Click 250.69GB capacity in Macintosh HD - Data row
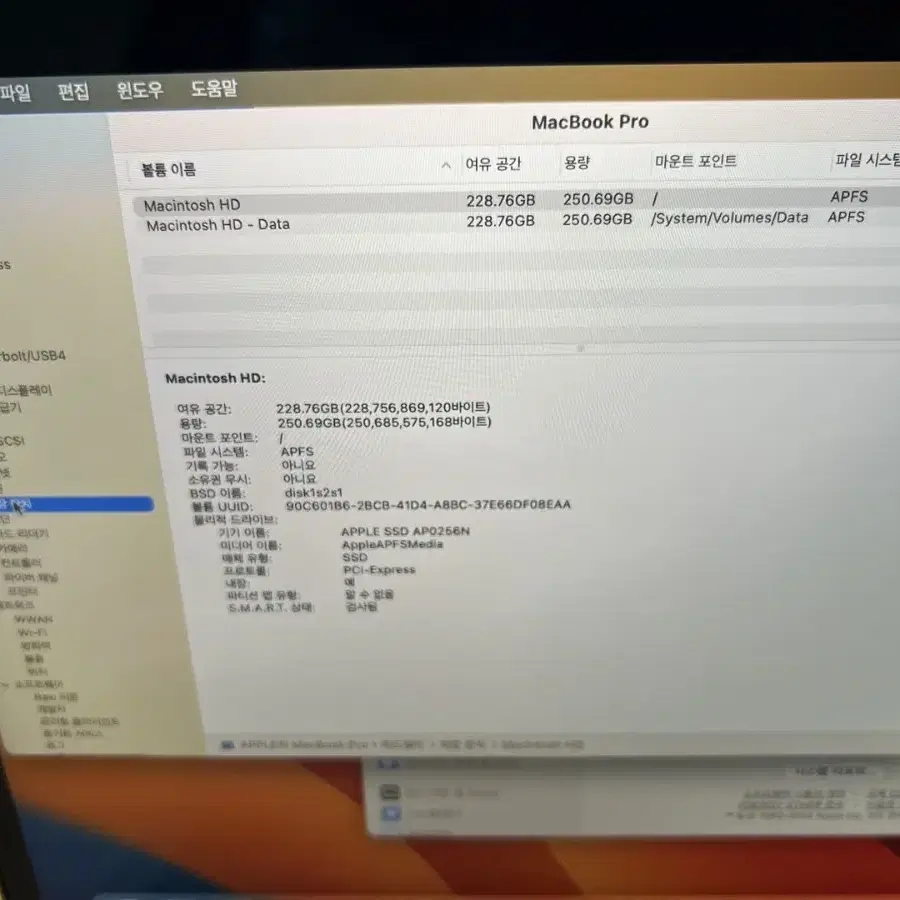The height and width of the screenshot is (900, 900). [x=597, y=219]
